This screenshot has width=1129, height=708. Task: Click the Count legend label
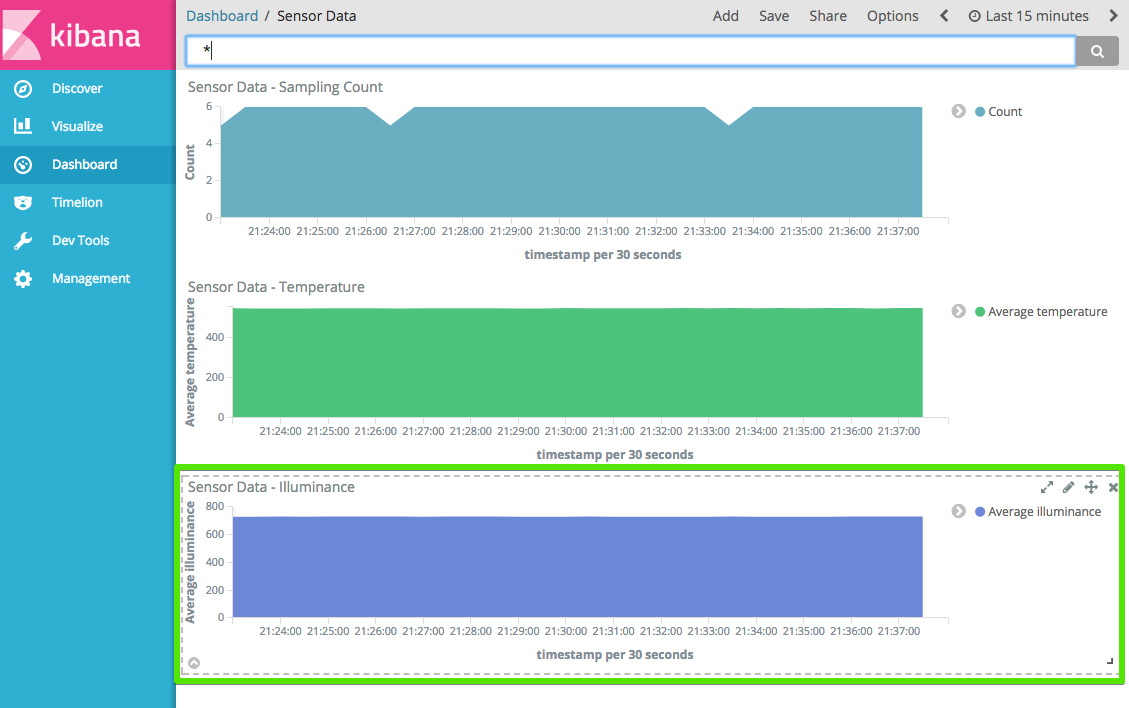coord(1005,112)
